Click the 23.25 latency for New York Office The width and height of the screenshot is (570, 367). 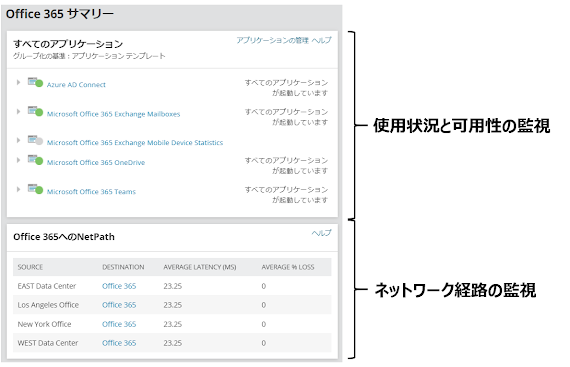point(173,324)
